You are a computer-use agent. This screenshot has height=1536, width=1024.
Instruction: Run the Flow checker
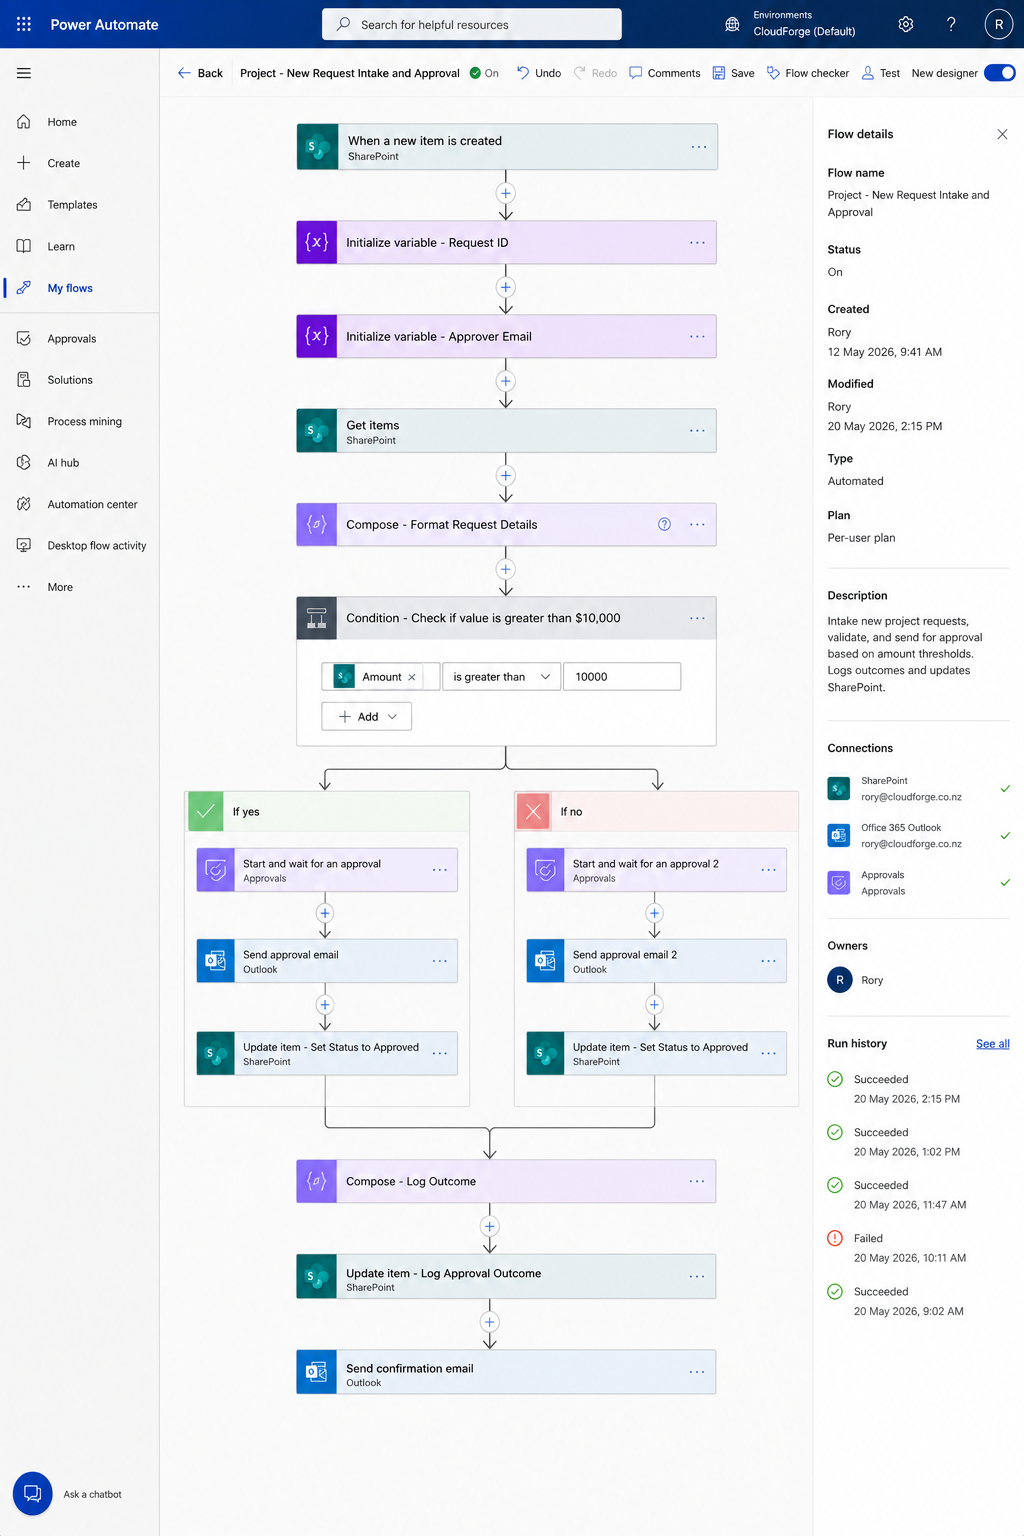[807, 73]
